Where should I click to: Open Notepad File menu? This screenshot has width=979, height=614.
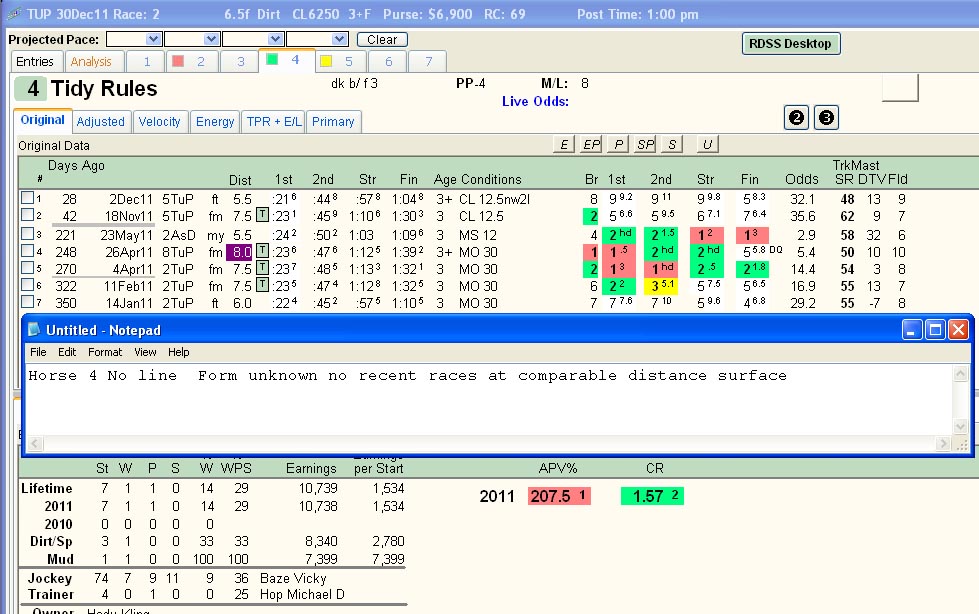pyautogui.click(x=38, y=352)
